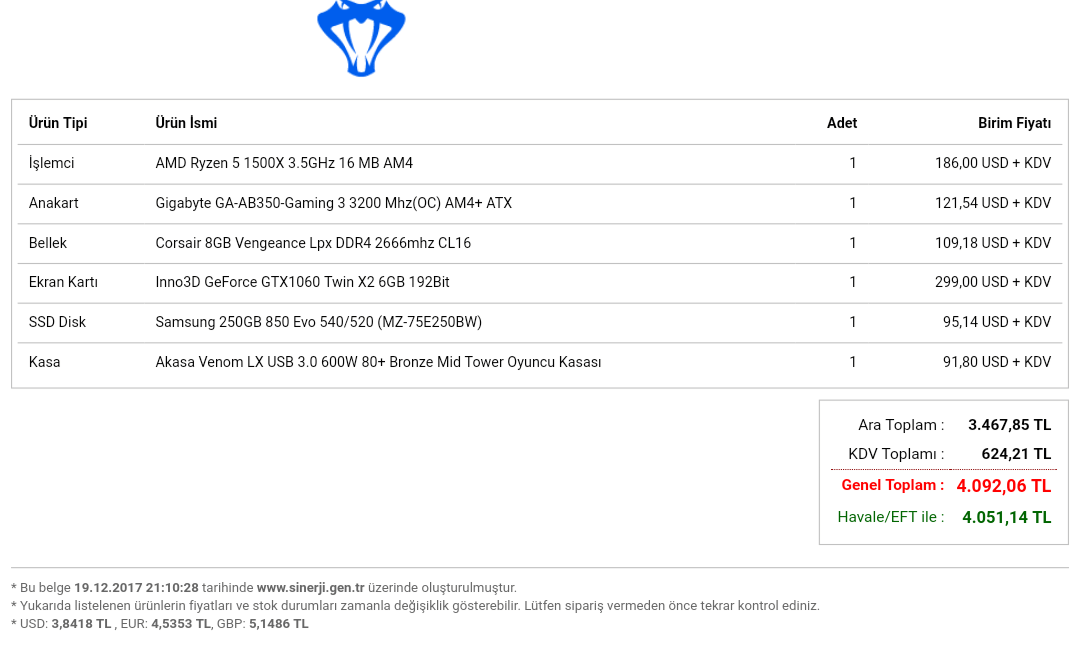
Task: Click the price '91,80 USD + KDV'
Action: (x=997, y=361)
